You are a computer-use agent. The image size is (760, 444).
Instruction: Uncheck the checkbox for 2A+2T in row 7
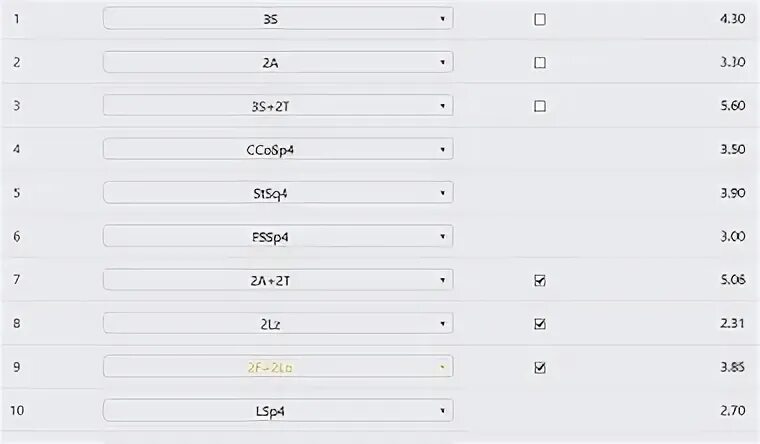click(539, 280)
